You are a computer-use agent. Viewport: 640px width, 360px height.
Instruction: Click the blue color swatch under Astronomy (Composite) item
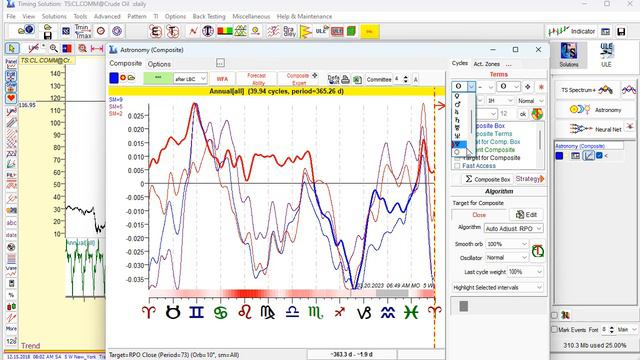point(559,156)
